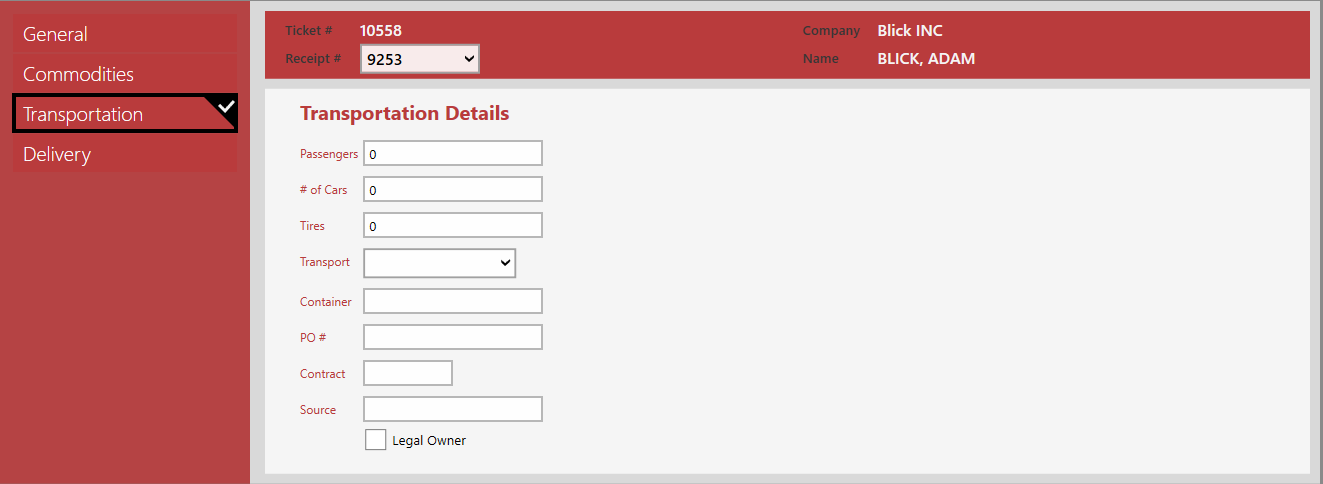The image size is (1323, 484).
Task: Click the Passengers input field
Action: tap(453, 153)
